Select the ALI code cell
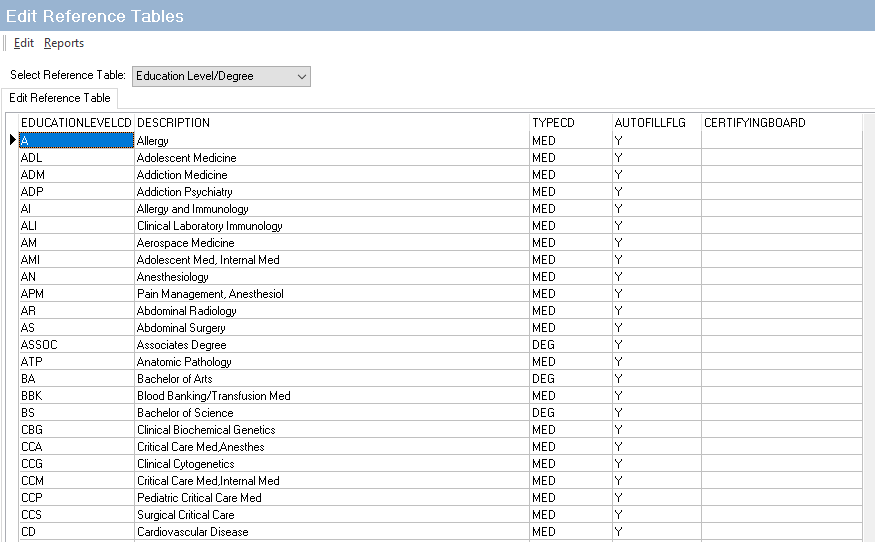The image size is (875, 542). click(76, 226)
